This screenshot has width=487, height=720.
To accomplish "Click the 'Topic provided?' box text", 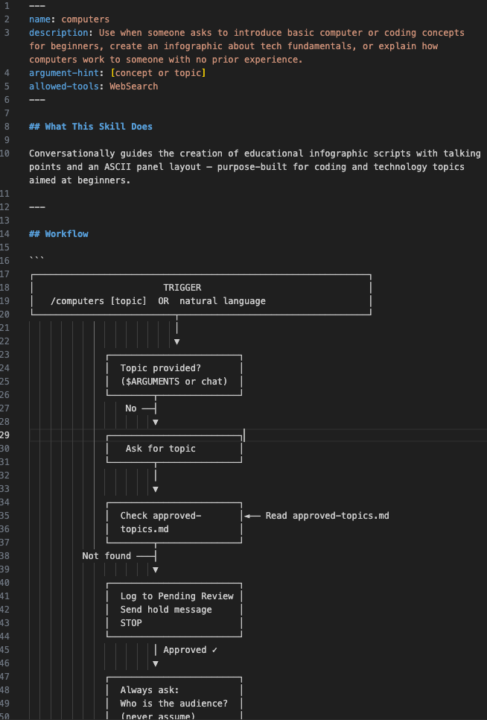I will tap(160, 368).
